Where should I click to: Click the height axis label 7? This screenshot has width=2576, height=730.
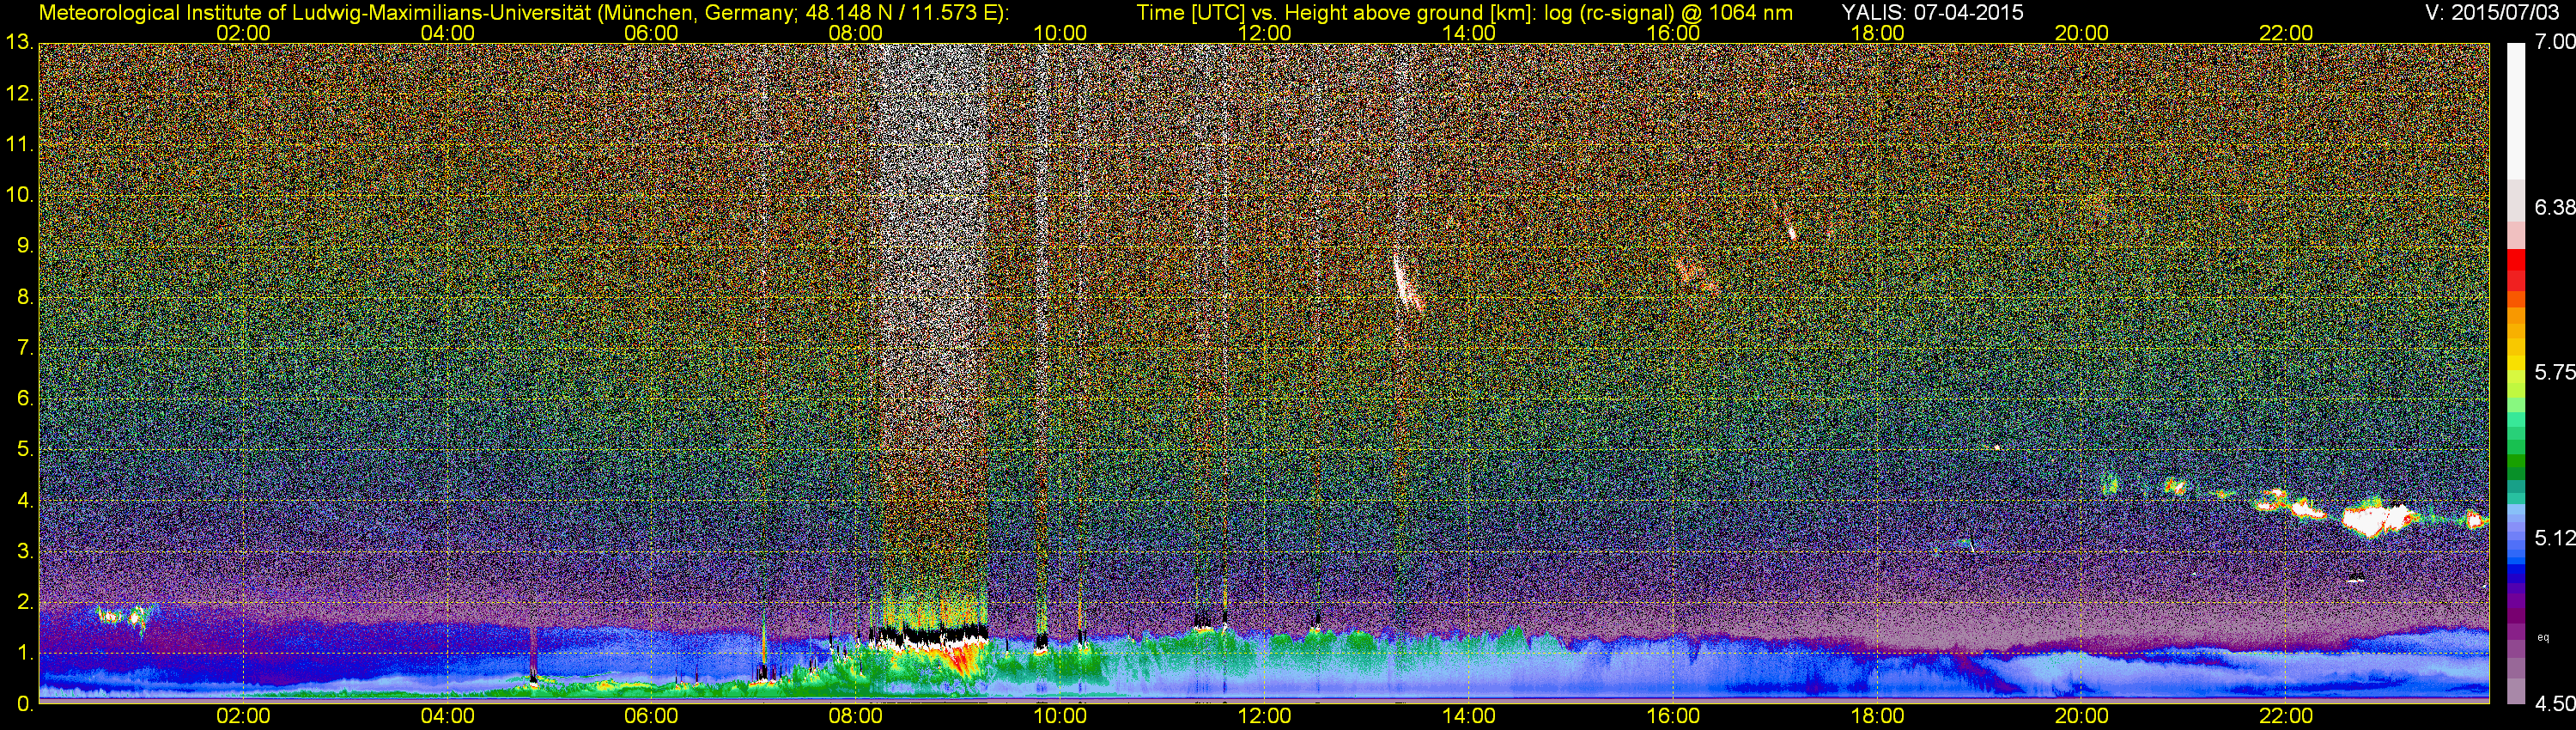(24, 348)
